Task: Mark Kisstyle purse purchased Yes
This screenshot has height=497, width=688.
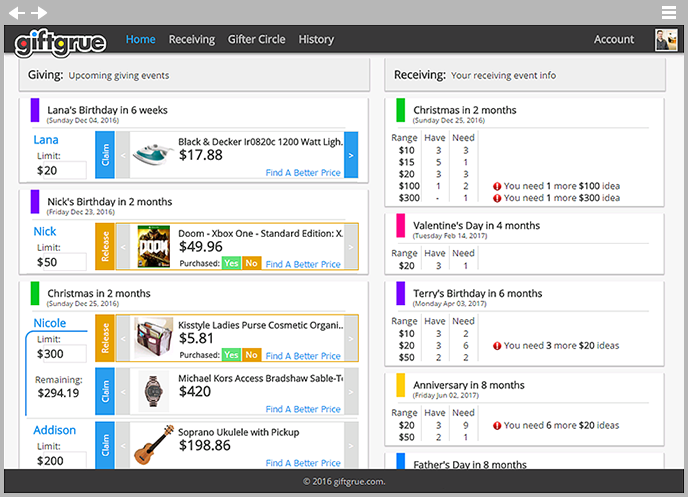Action: 231,354
